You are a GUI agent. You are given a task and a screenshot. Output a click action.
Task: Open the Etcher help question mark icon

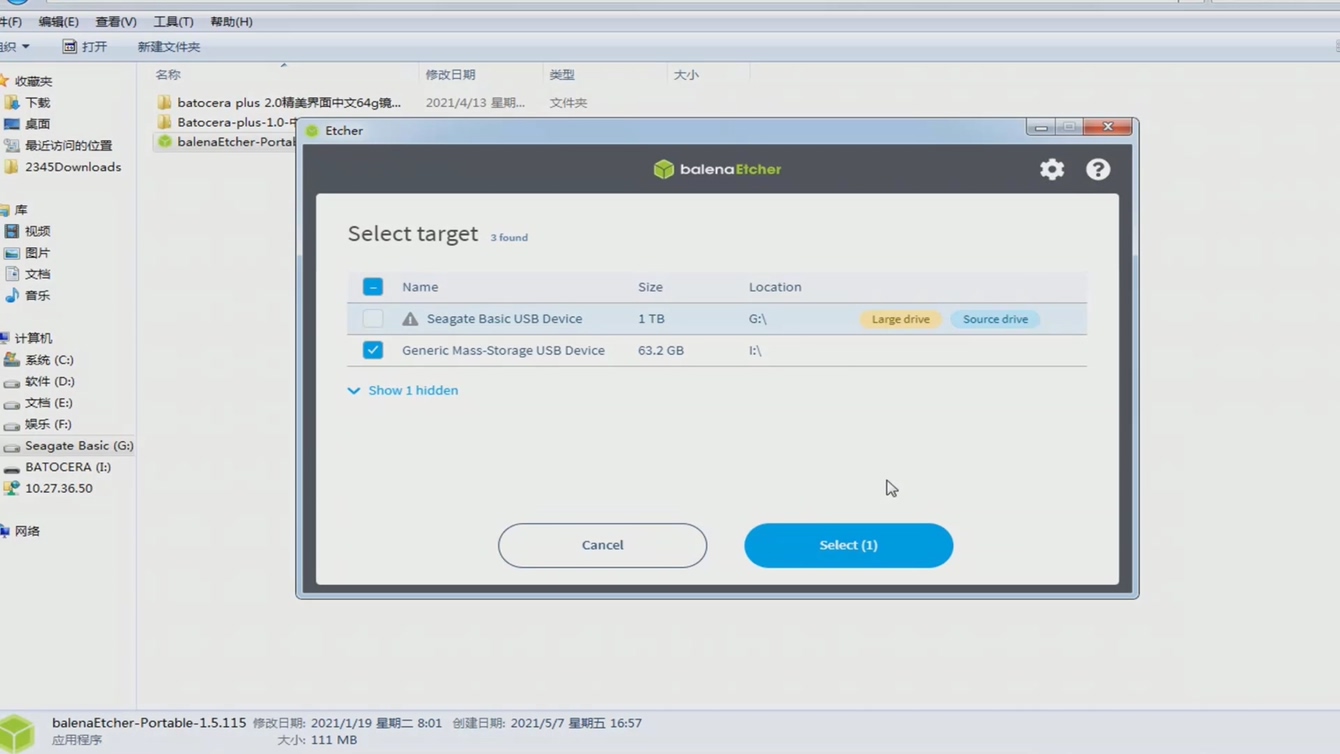(1098, 169)
